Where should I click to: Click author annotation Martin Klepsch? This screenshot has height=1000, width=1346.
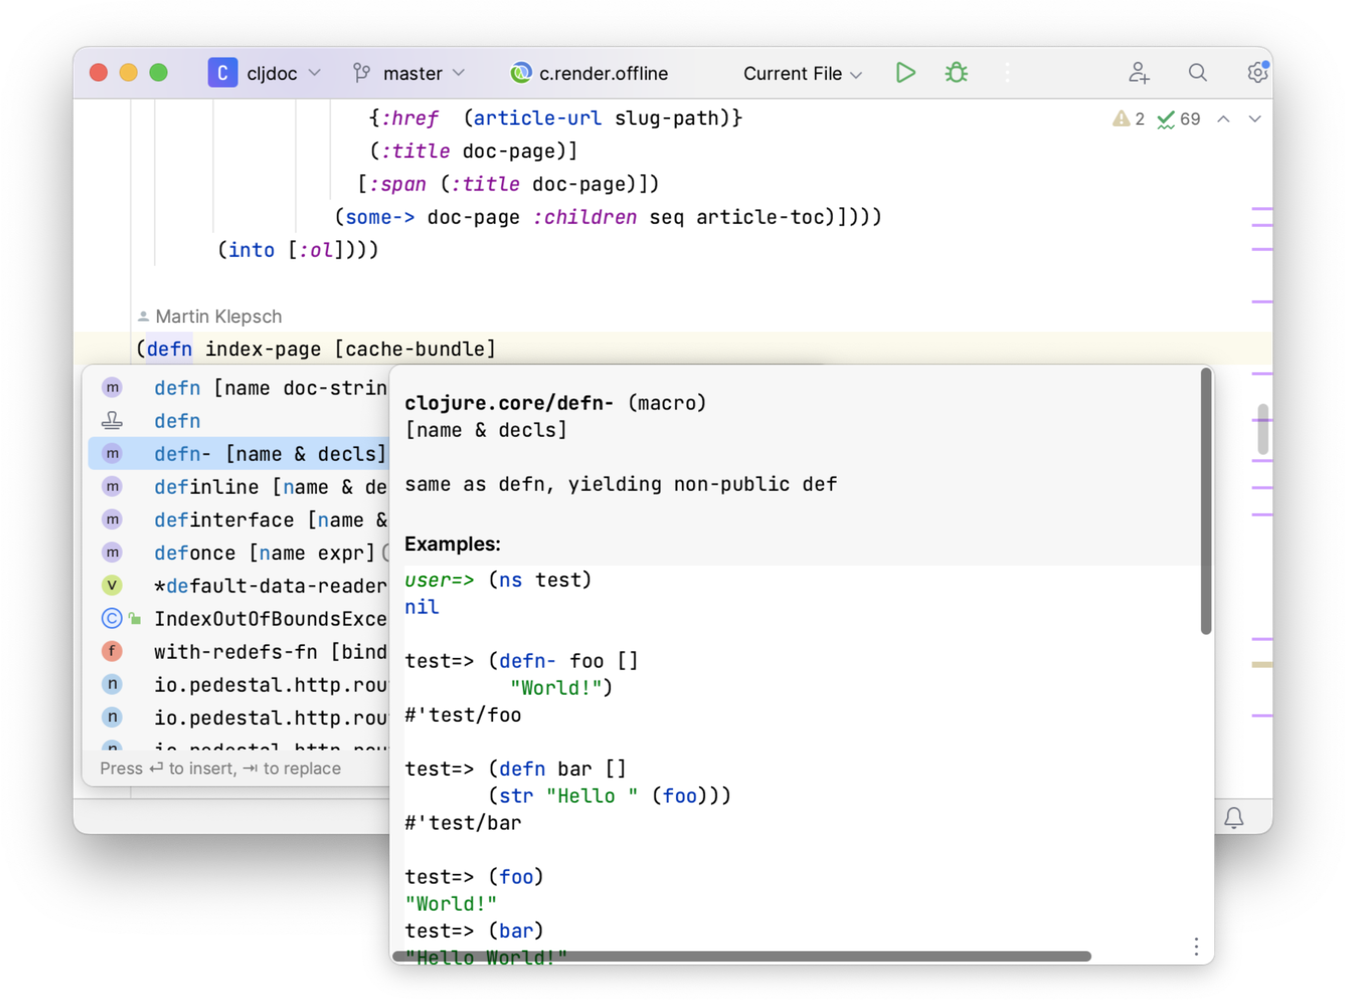click(210, 317)
